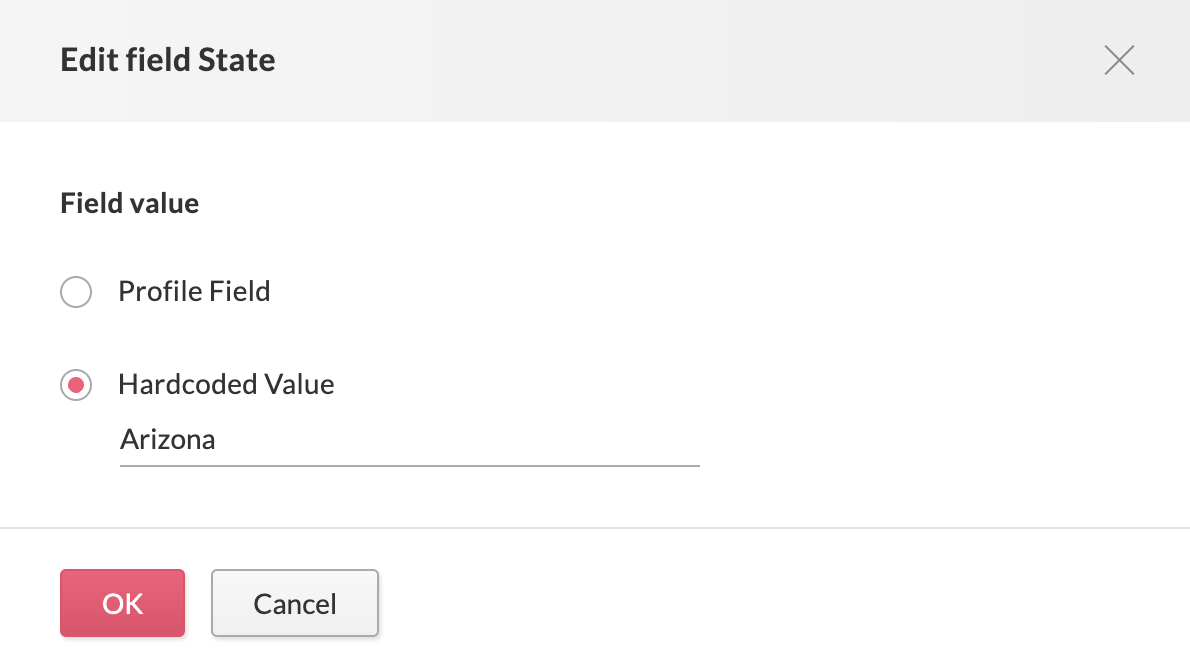
Task: Click the Cancel button
Action: [x=294, y=603]
